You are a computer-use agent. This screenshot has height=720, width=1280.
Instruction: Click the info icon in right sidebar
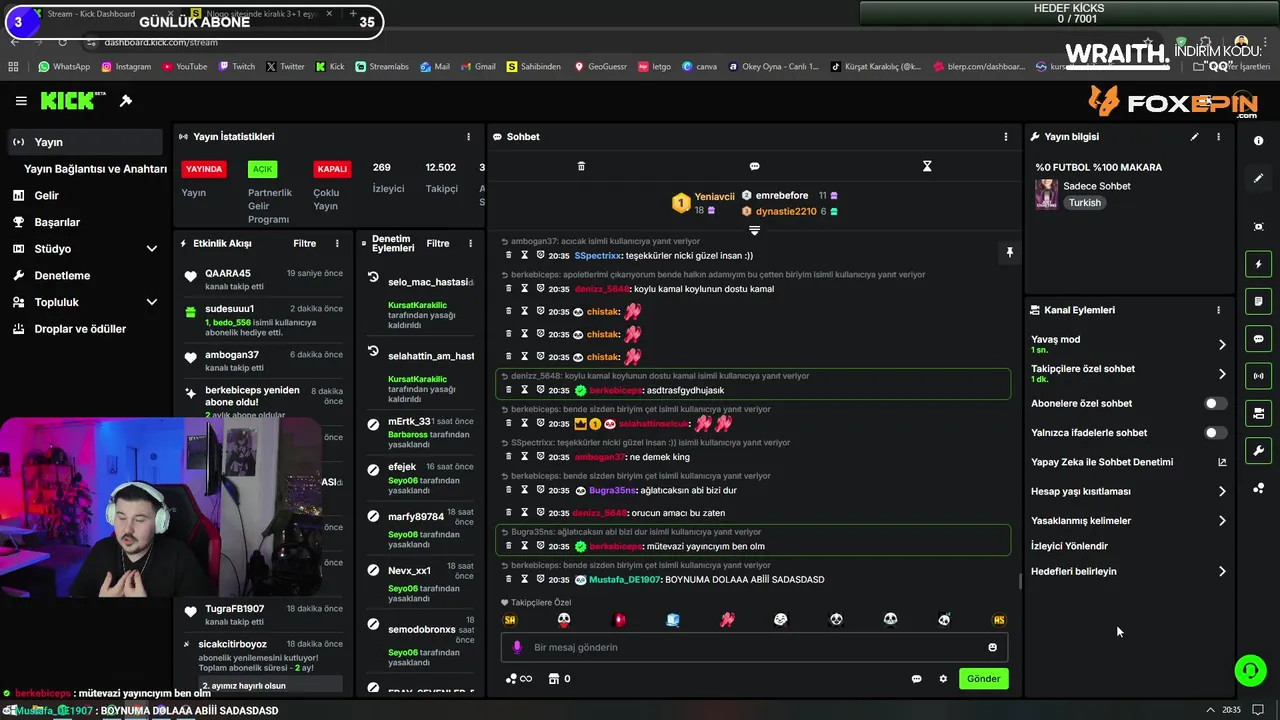click(x=1258, y=141)
